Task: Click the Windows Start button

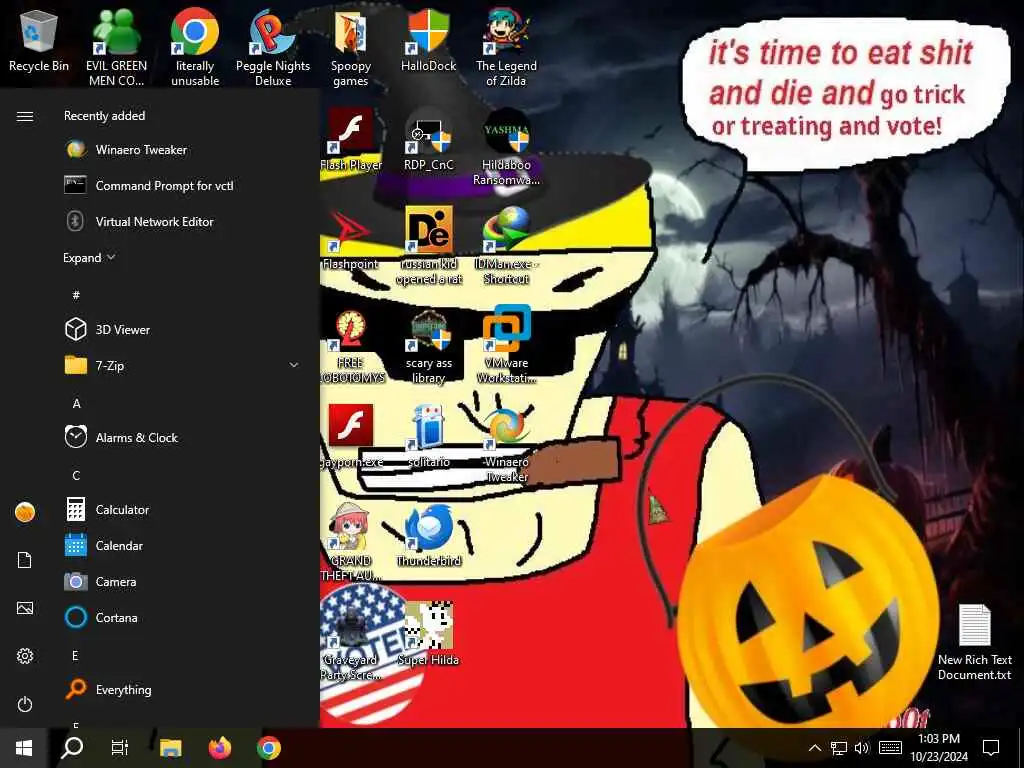Action: coord(24,748)
